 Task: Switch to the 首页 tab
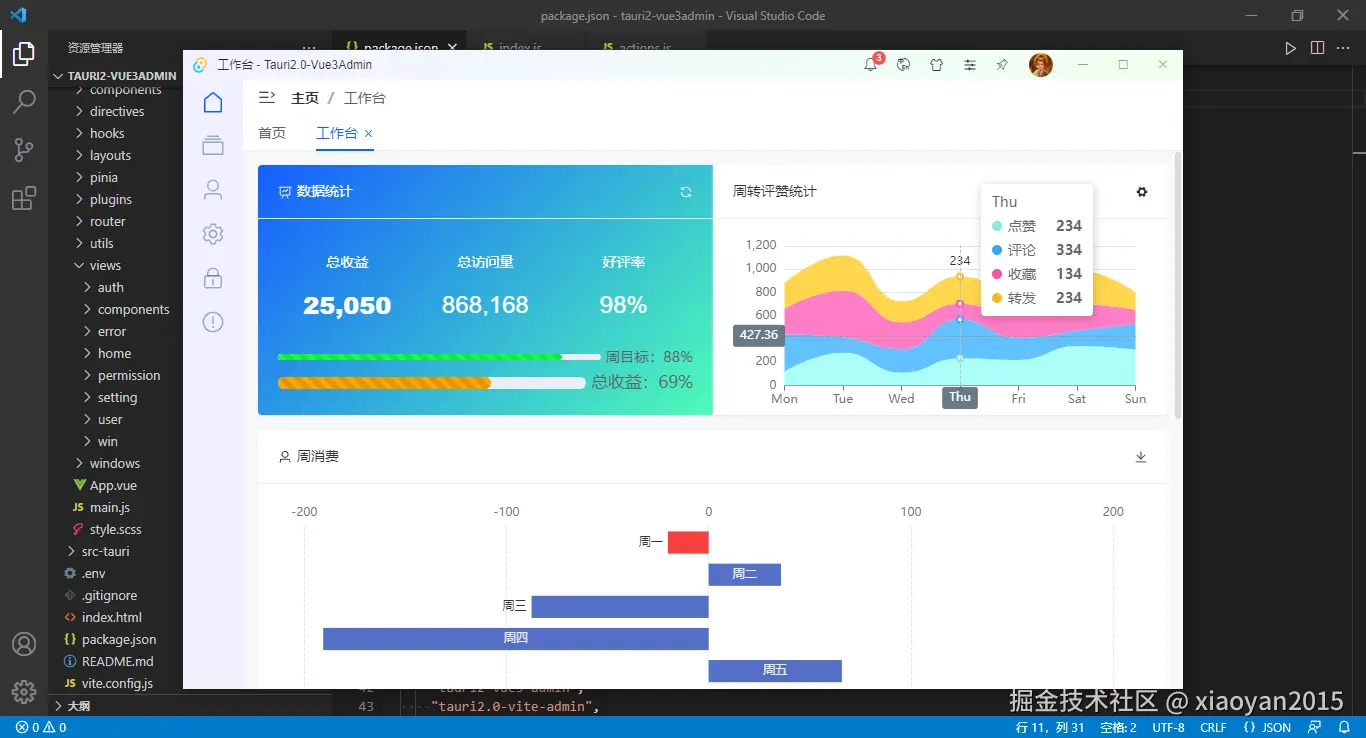point(271,132)
